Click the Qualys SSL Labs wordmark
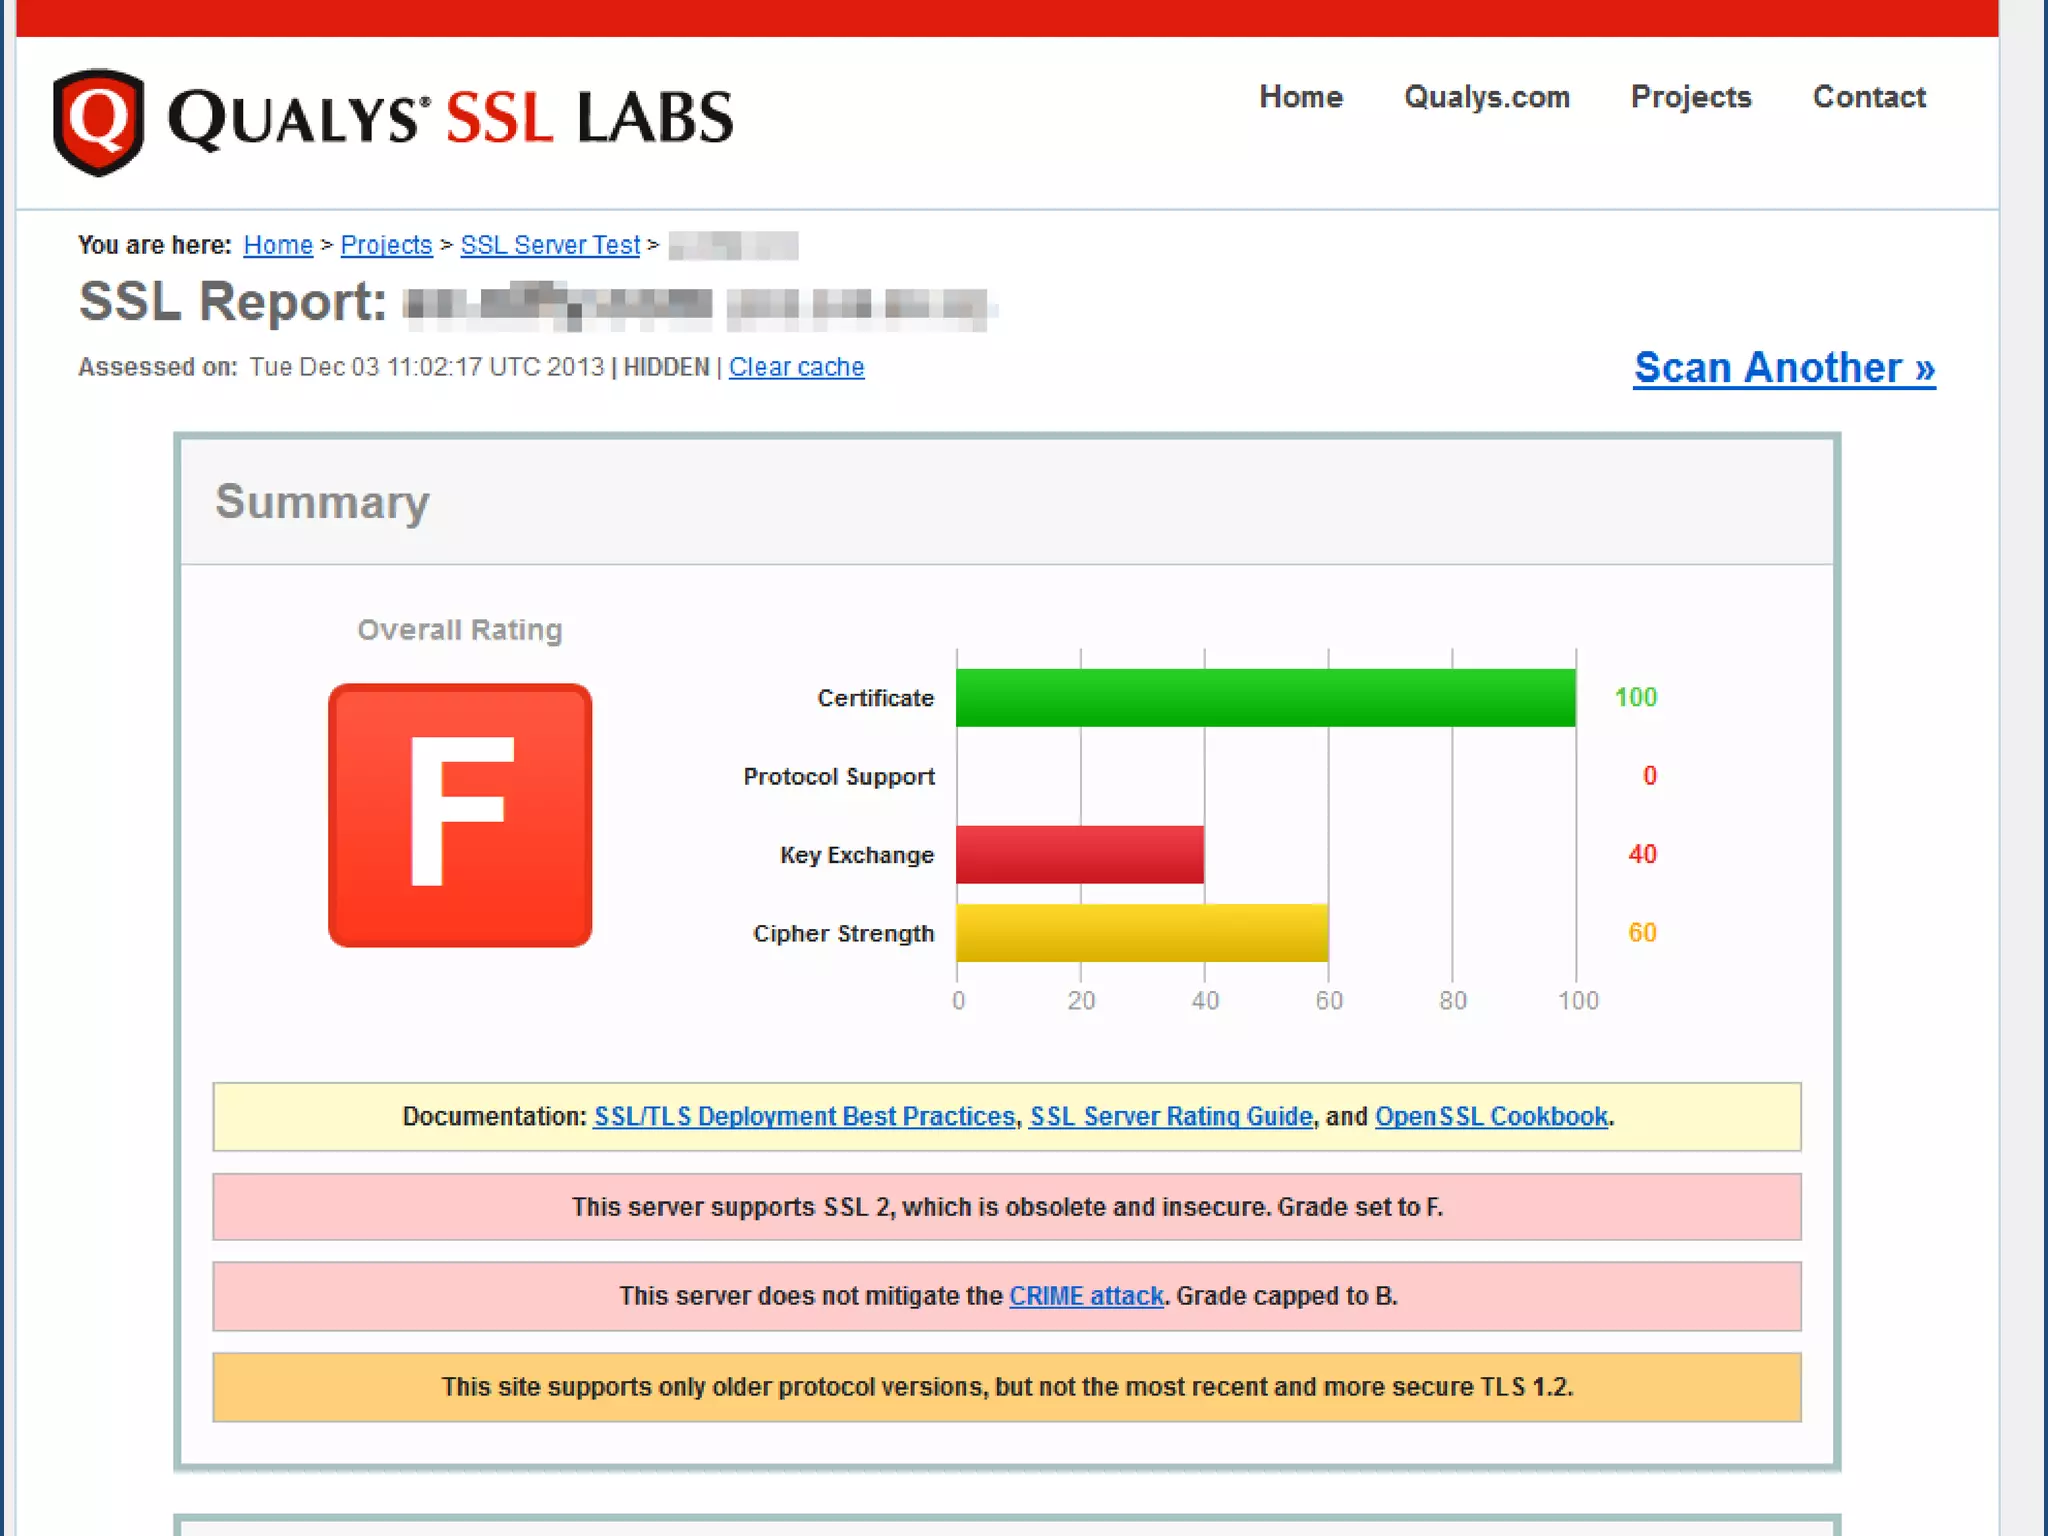 pos(450,118)
